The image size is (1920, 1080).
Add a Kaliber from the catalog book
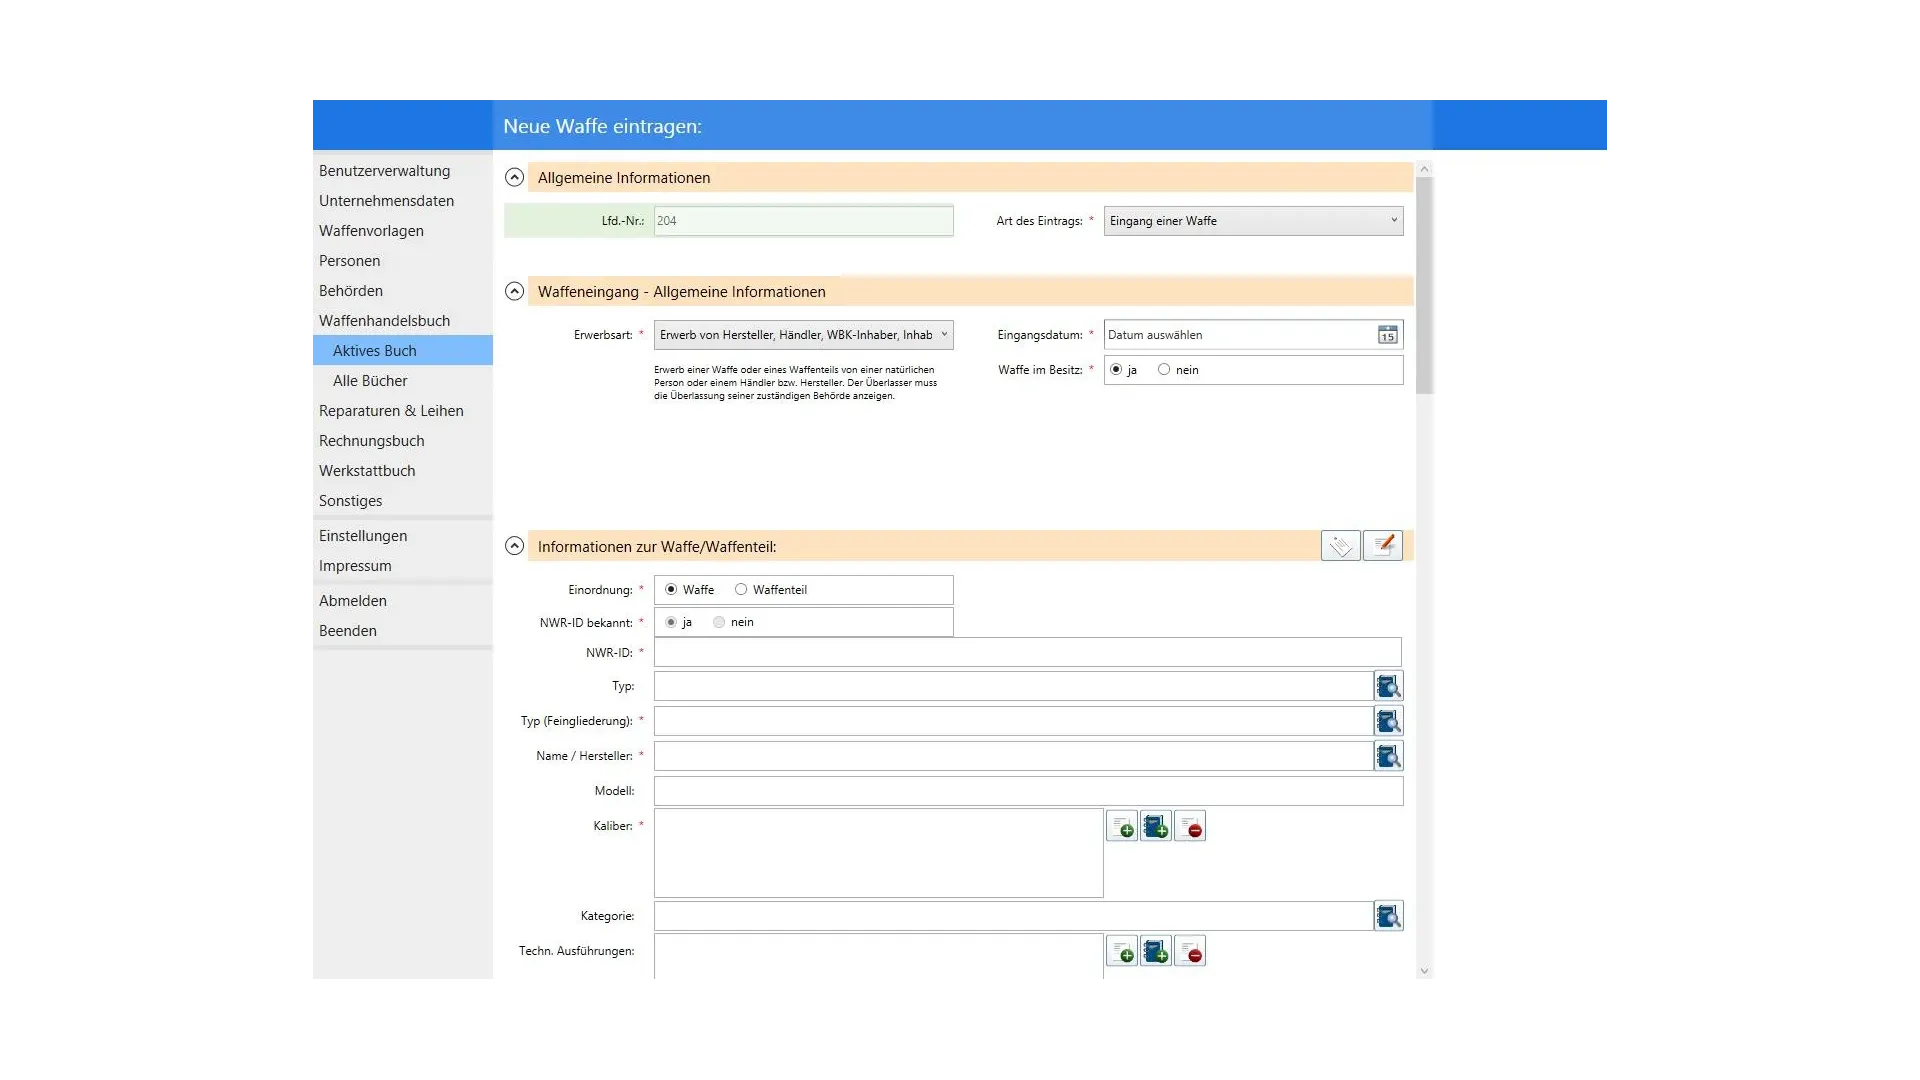pos(1156,827)
